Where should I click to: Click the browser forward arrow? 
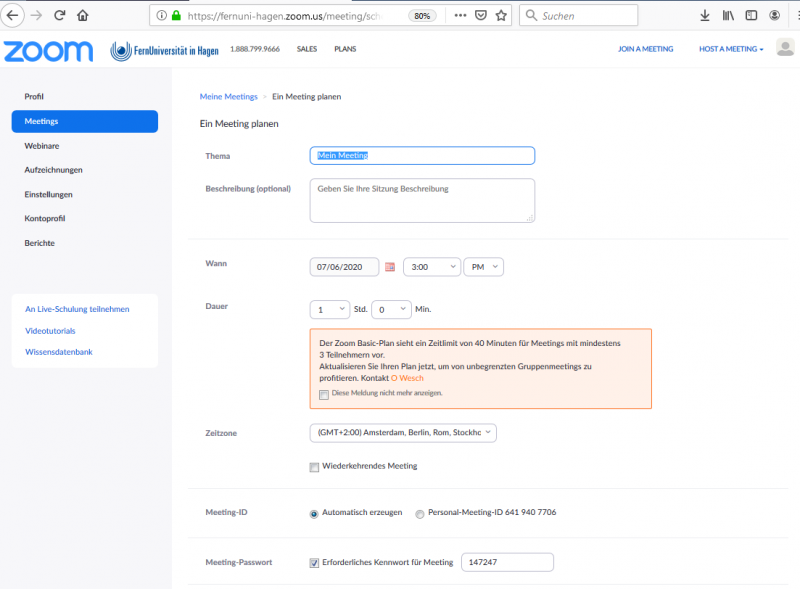click(36, 15)
